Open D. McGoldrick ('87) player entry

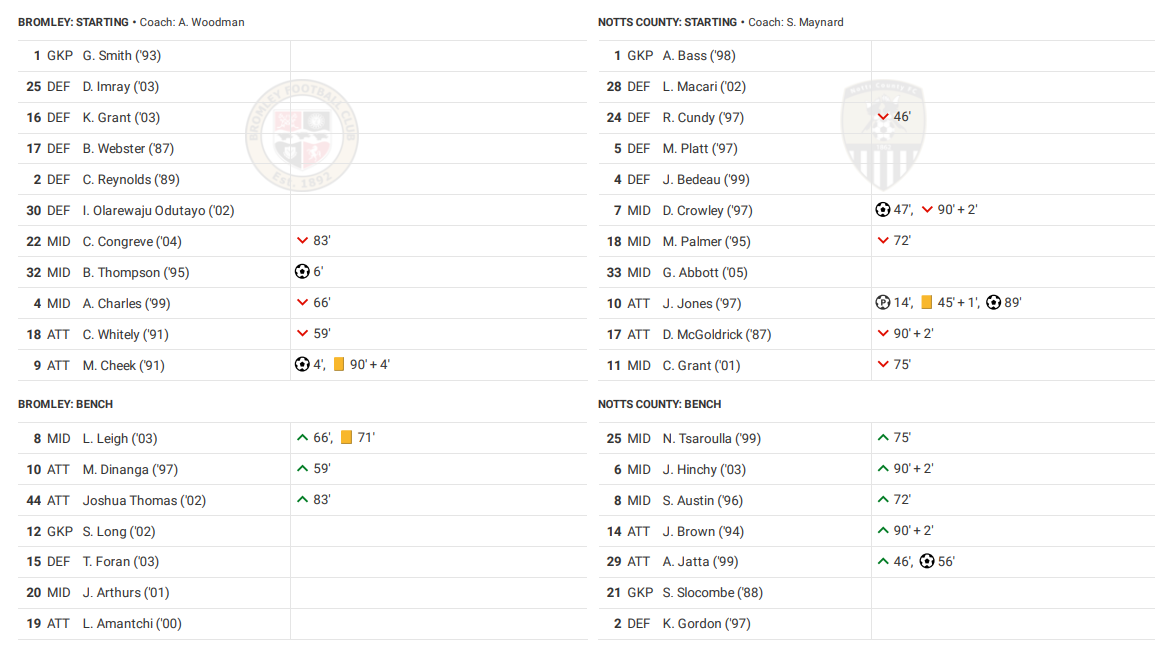coord(716,335)
